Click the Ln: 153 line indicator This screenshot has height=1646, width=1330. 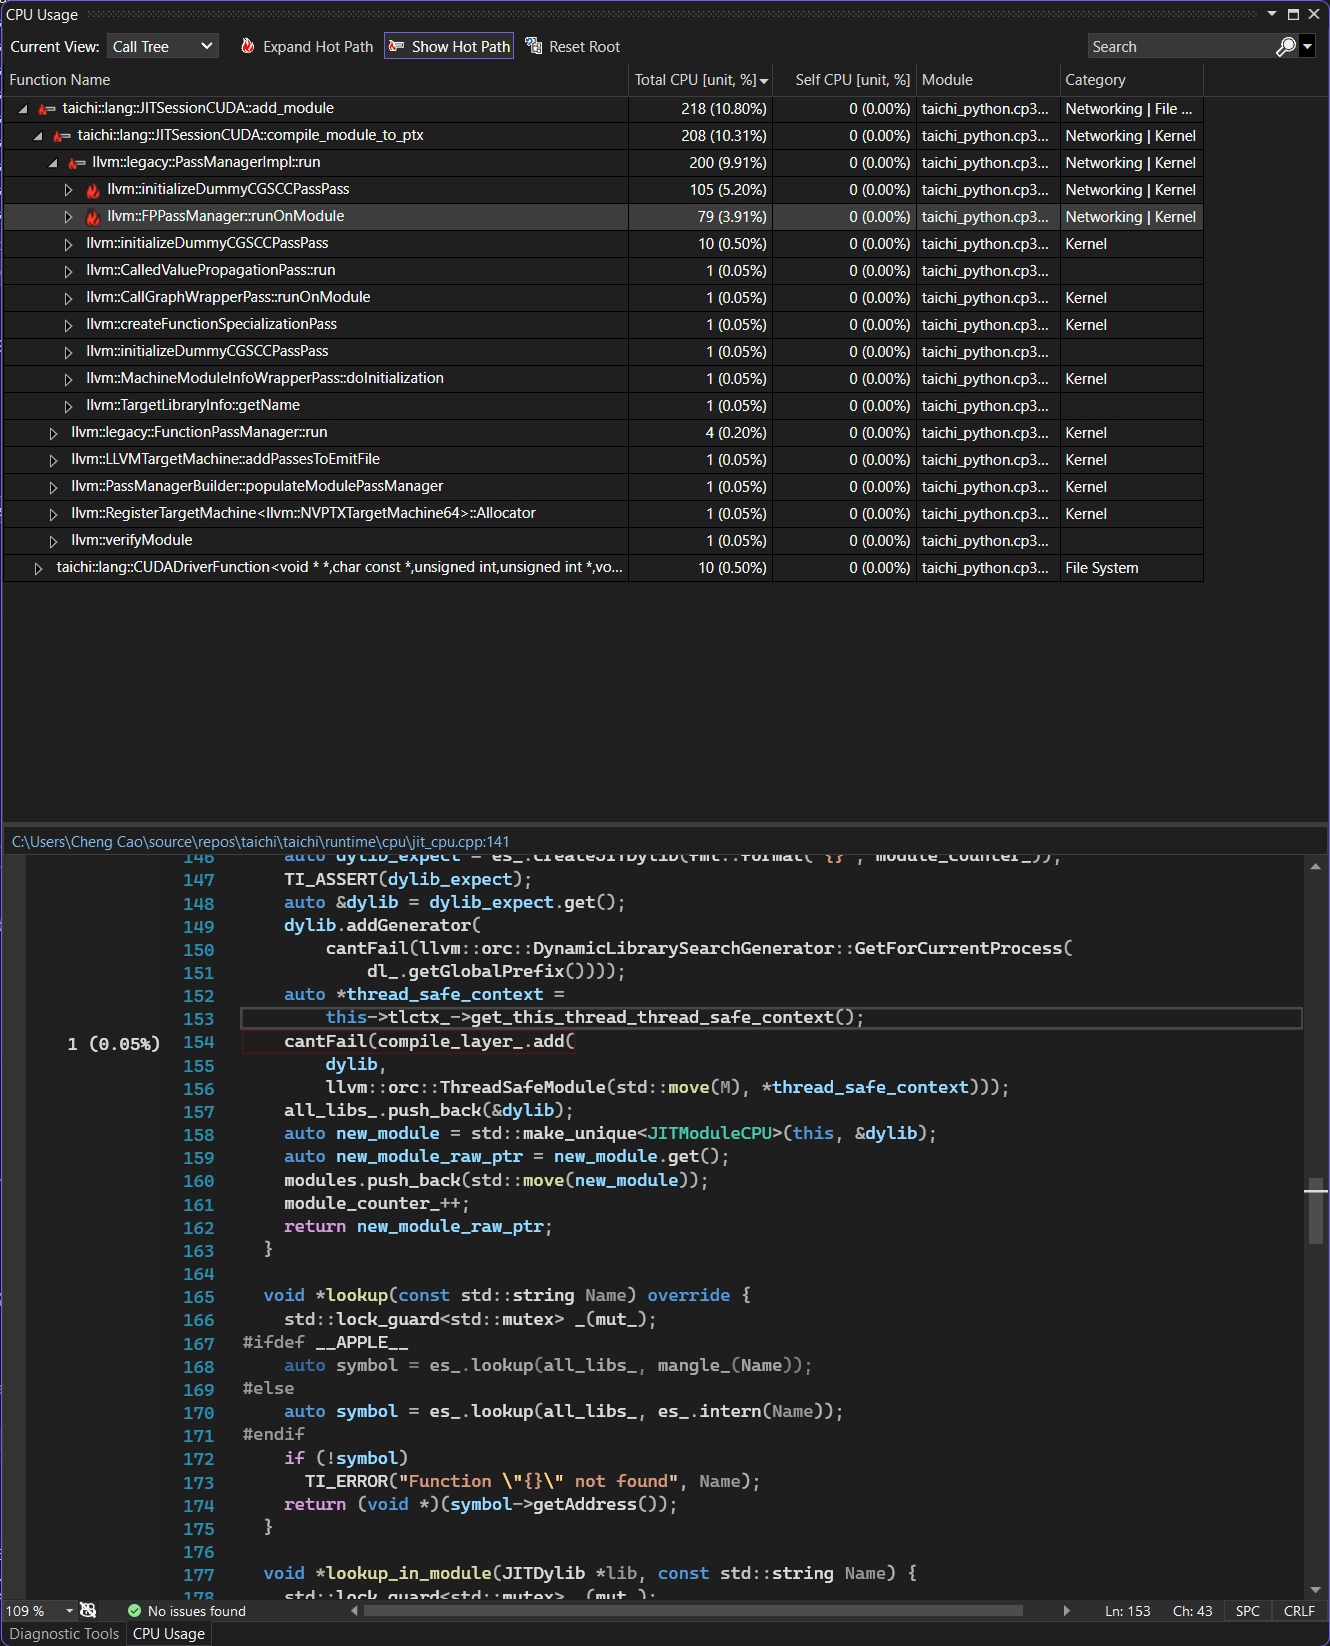click(x=1127, y=1610)
